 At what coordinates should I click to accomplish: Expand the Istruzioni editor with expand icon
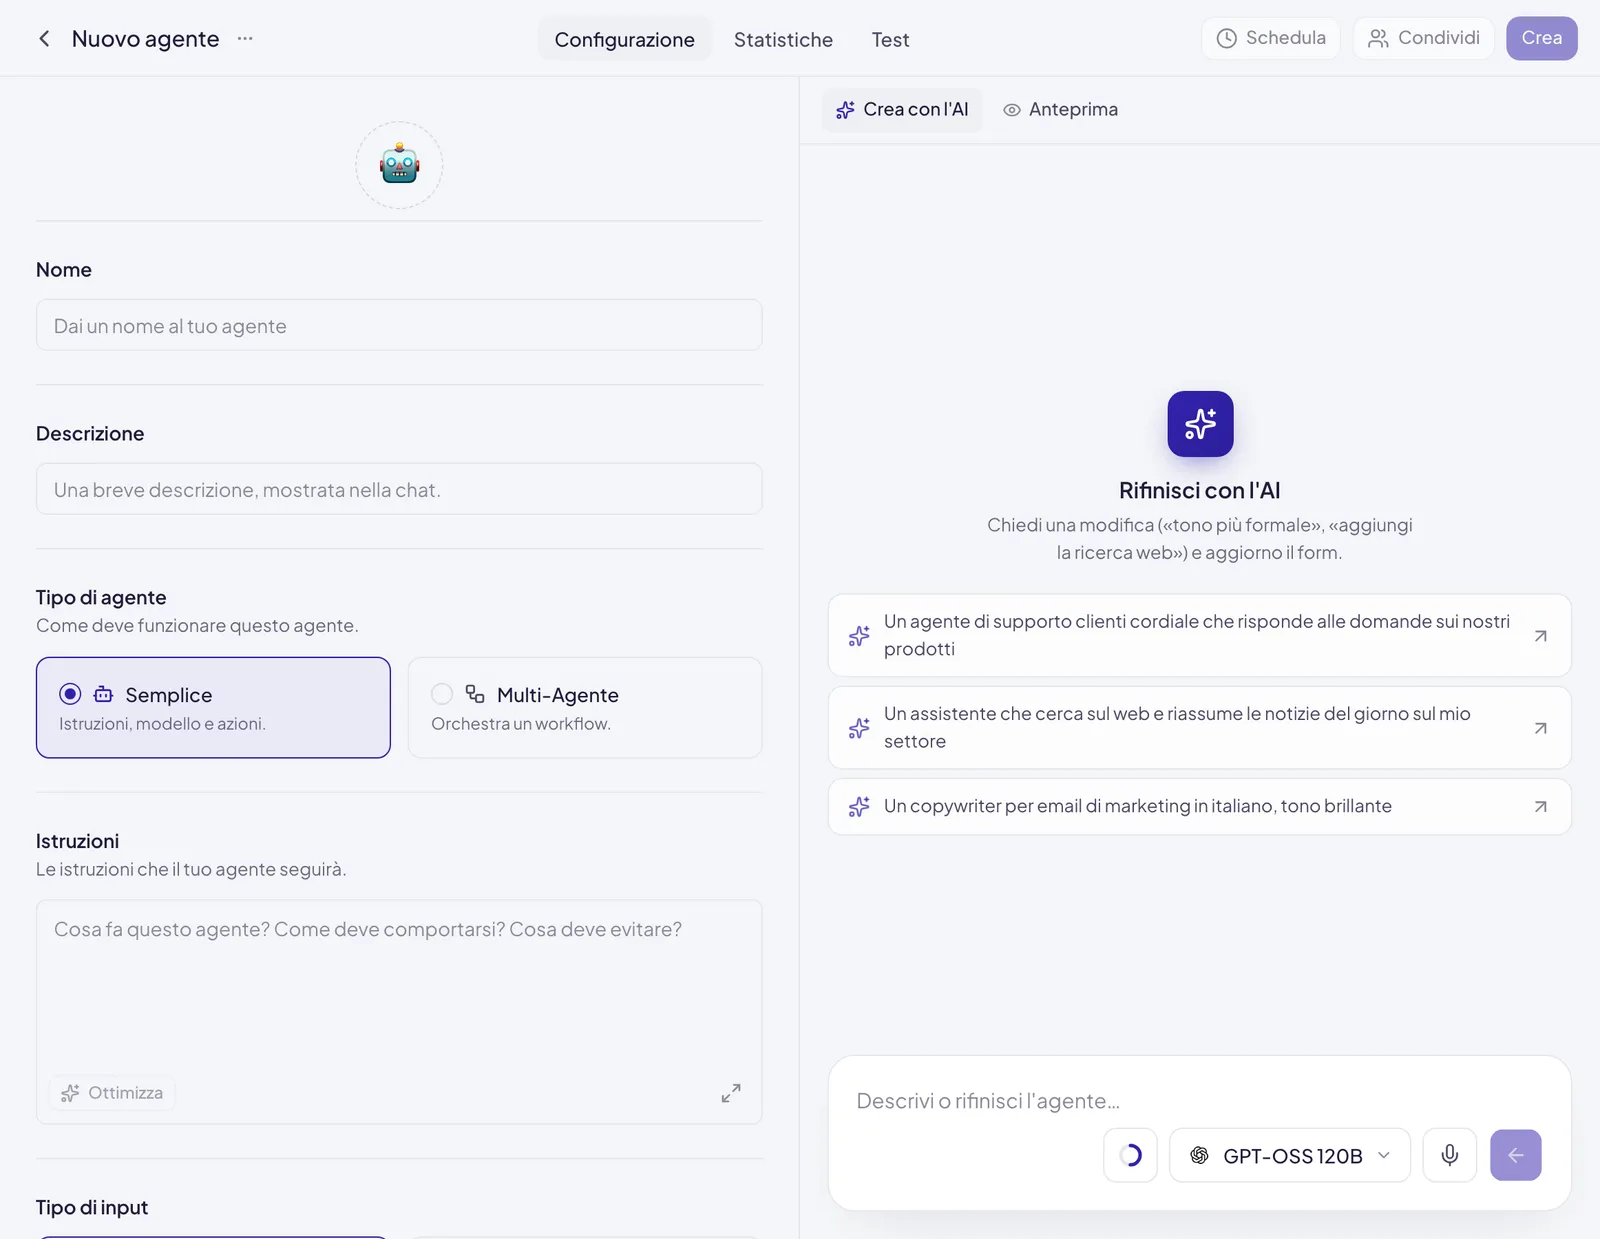pos(731,1093)
